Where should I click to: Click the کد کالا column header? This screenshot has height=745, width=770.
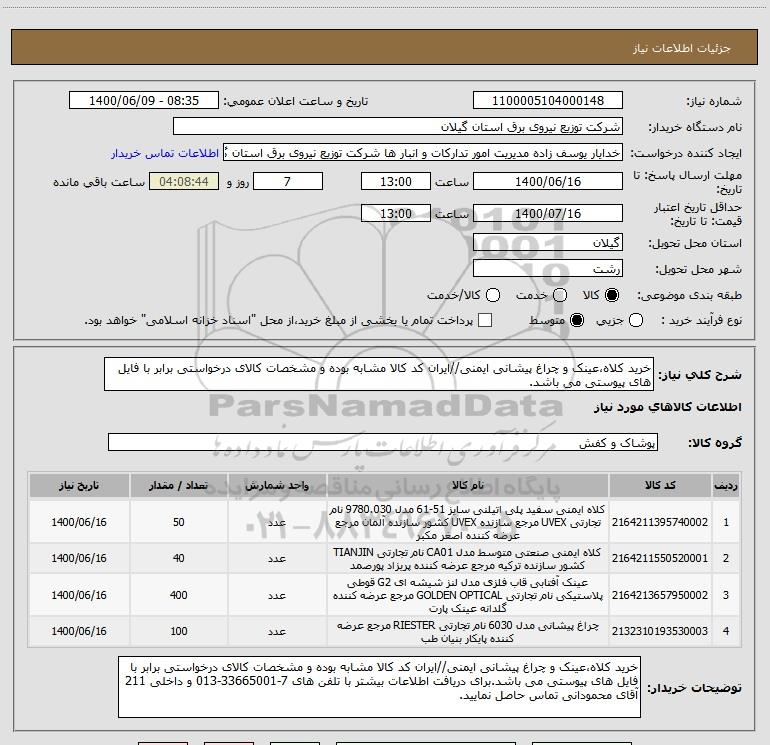[x=660, y=485]
